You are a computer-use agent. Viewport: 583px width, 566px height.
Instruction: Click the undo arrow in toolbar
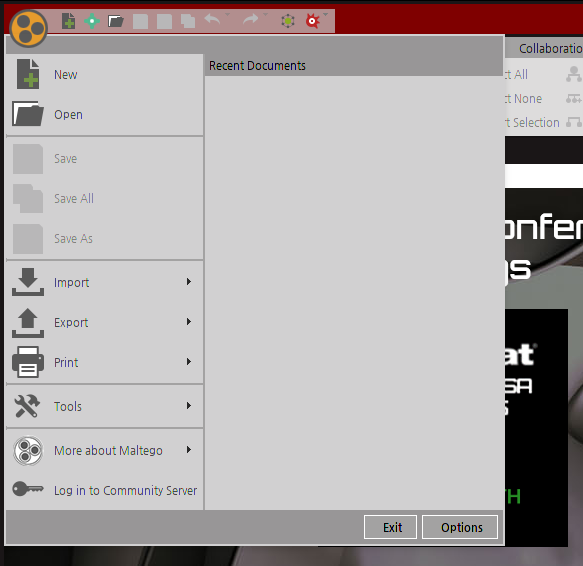click(212, 19)
